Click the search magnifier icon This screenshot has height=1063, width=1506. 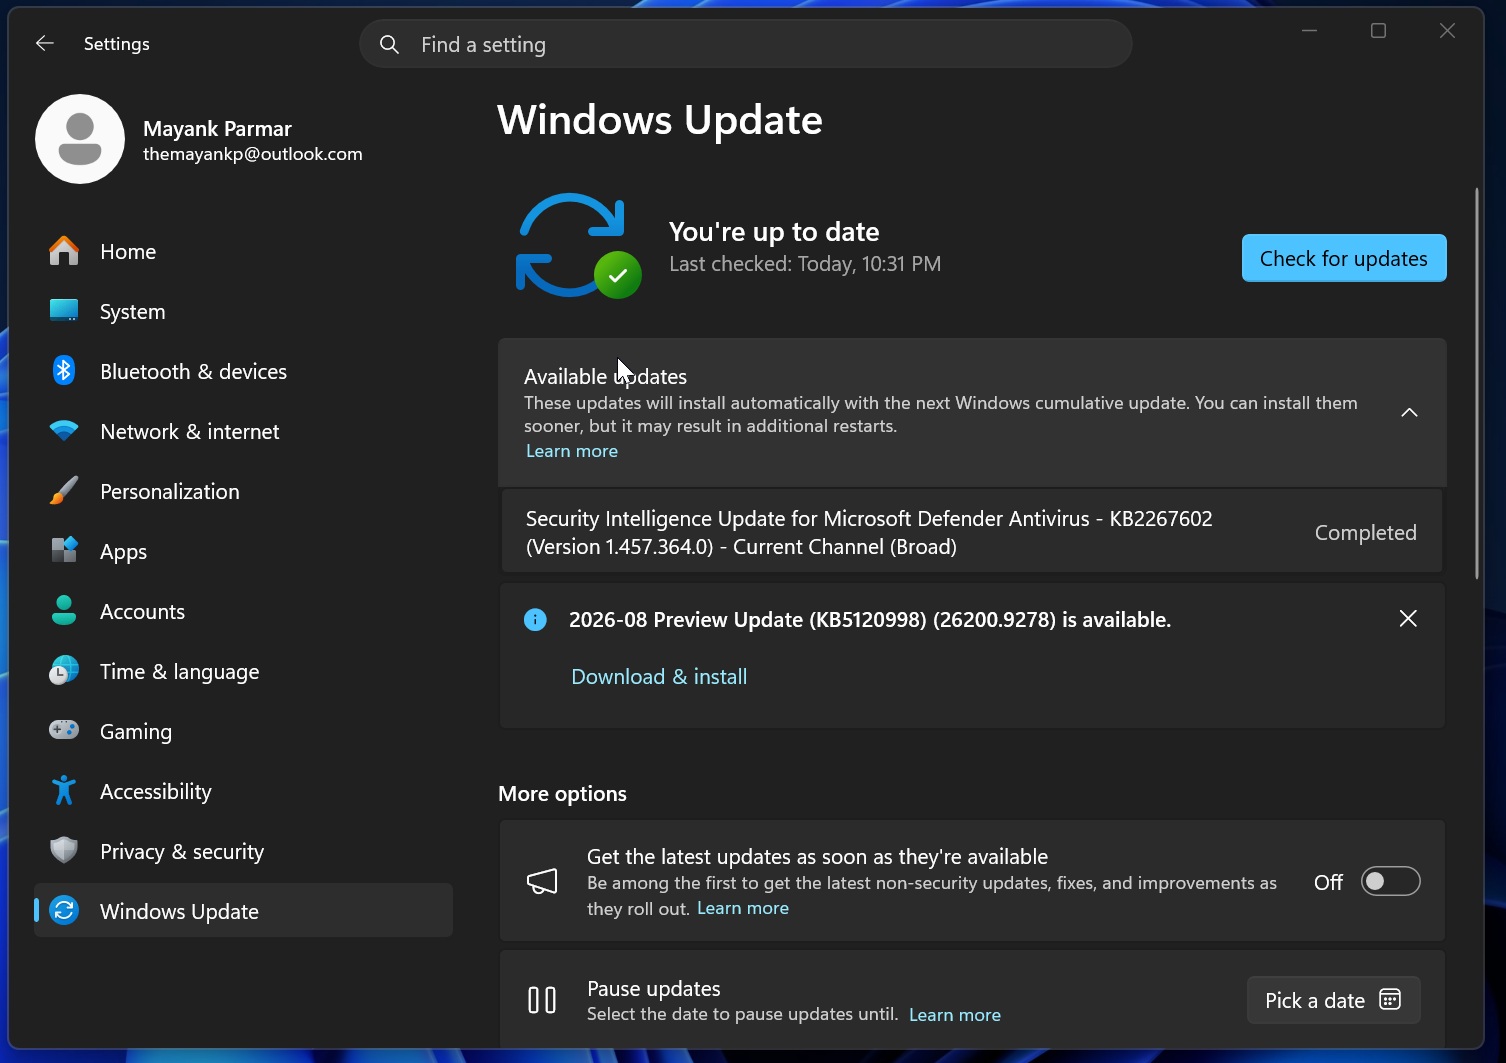coord(390,45)
